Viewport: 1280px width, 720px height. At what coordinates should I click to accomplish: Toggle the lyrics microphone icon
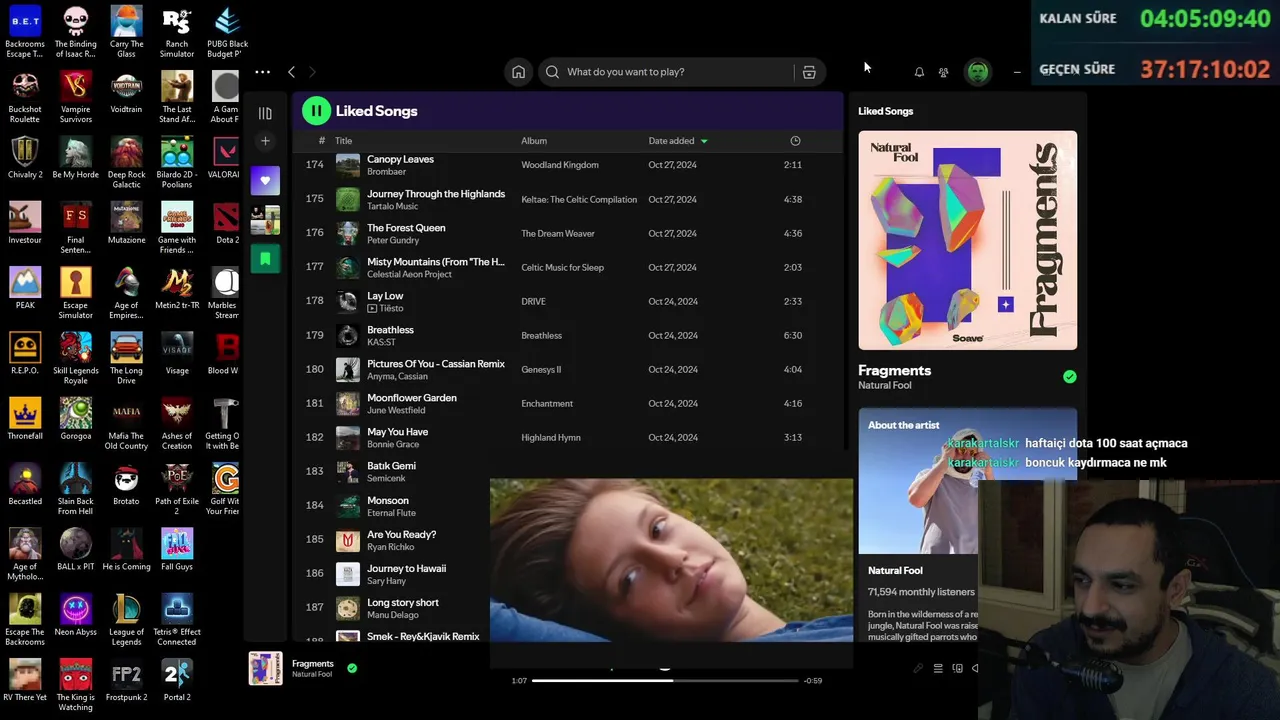918,668
